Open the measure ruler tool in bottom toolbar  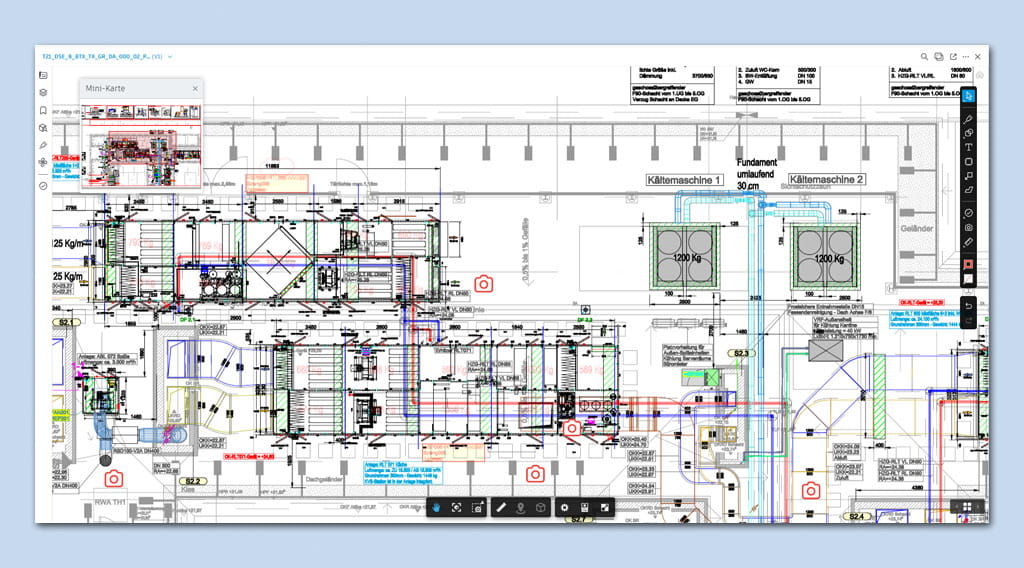pos(501,508)
